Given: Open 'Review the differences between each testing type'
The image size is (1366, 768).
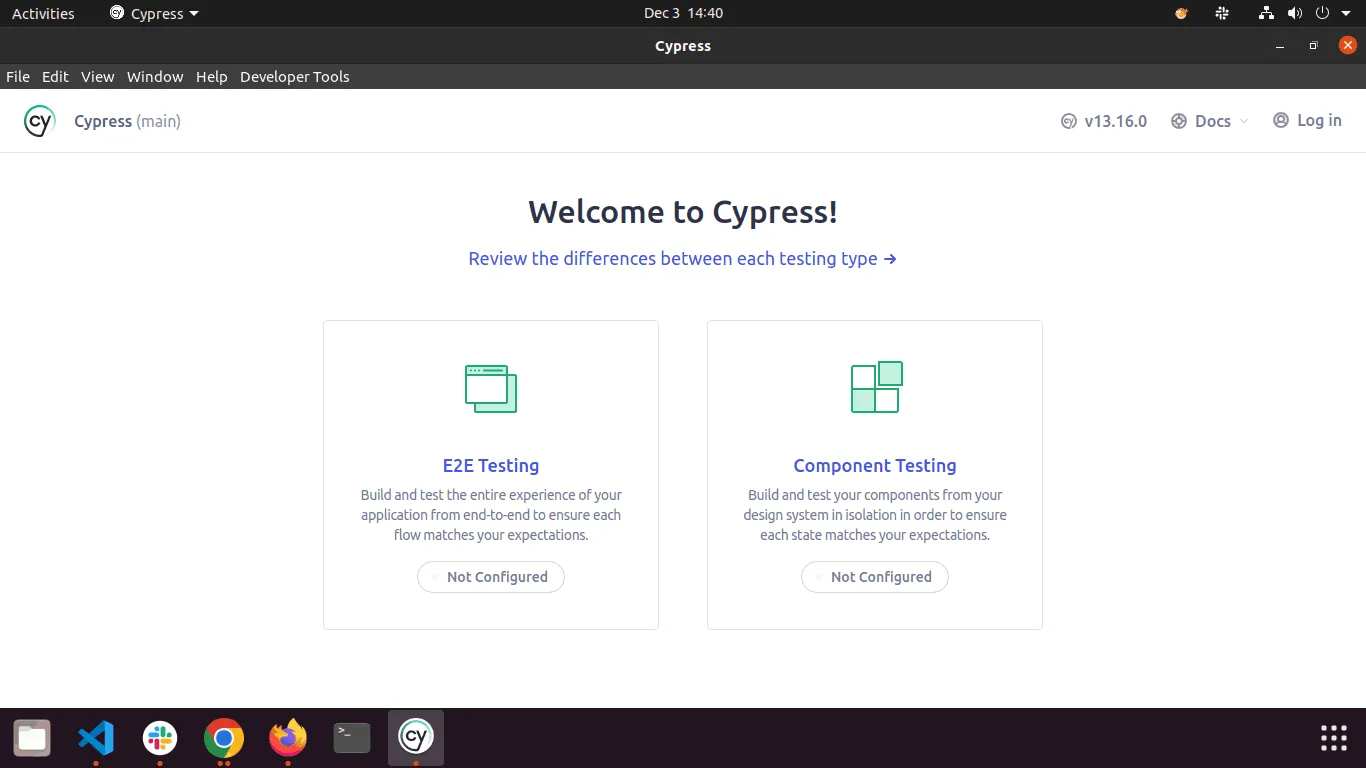Looking at the screenshot, I should (x=683, y=258).
